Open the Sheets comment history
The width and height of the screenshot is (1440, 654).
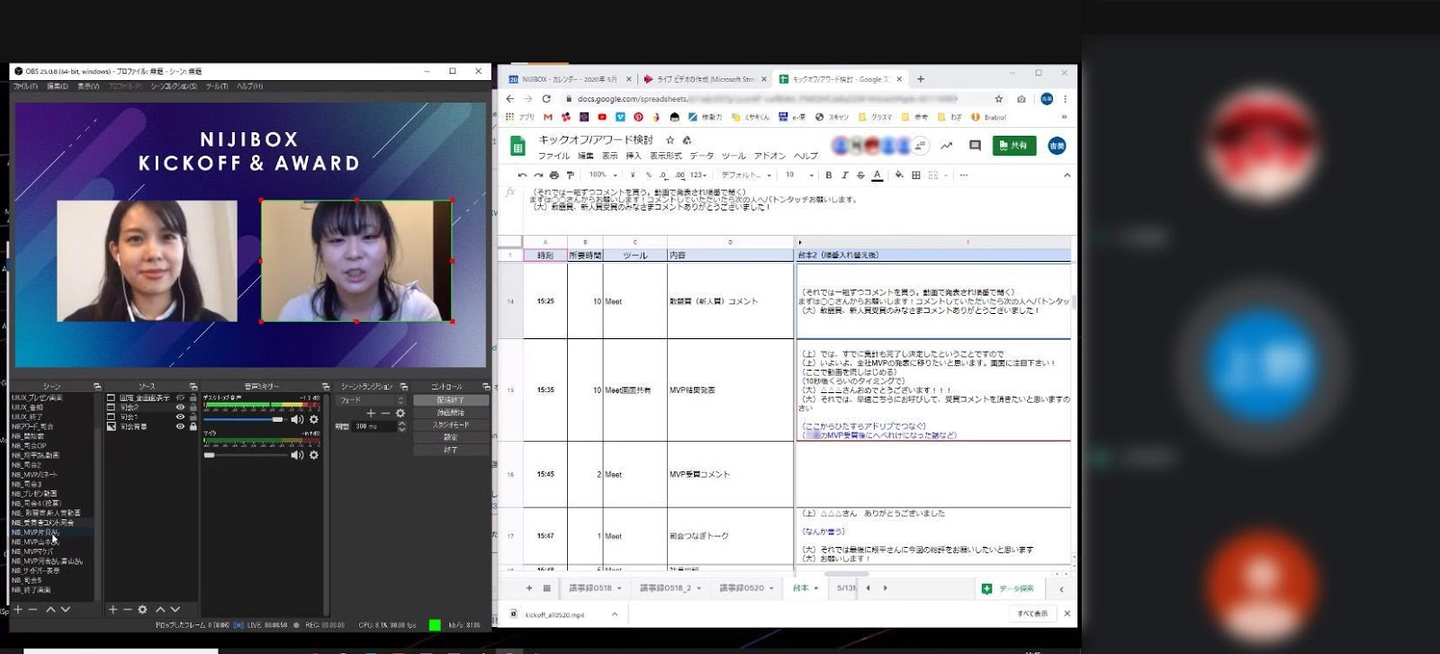point(975,146)
